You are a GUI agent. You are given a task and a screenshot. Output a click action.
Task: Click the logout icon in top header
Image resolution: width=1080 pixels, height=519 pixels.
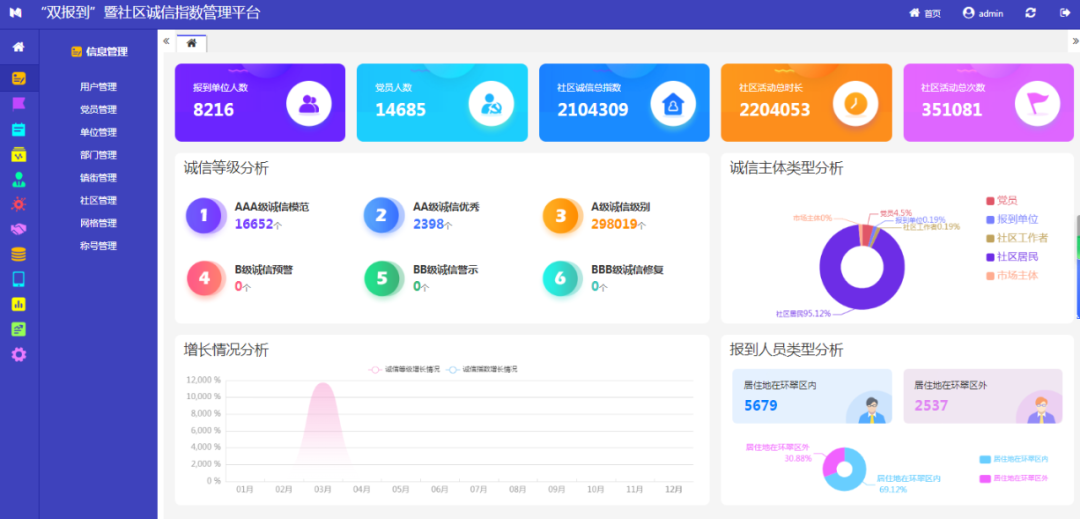click(x=1064, y=13)
